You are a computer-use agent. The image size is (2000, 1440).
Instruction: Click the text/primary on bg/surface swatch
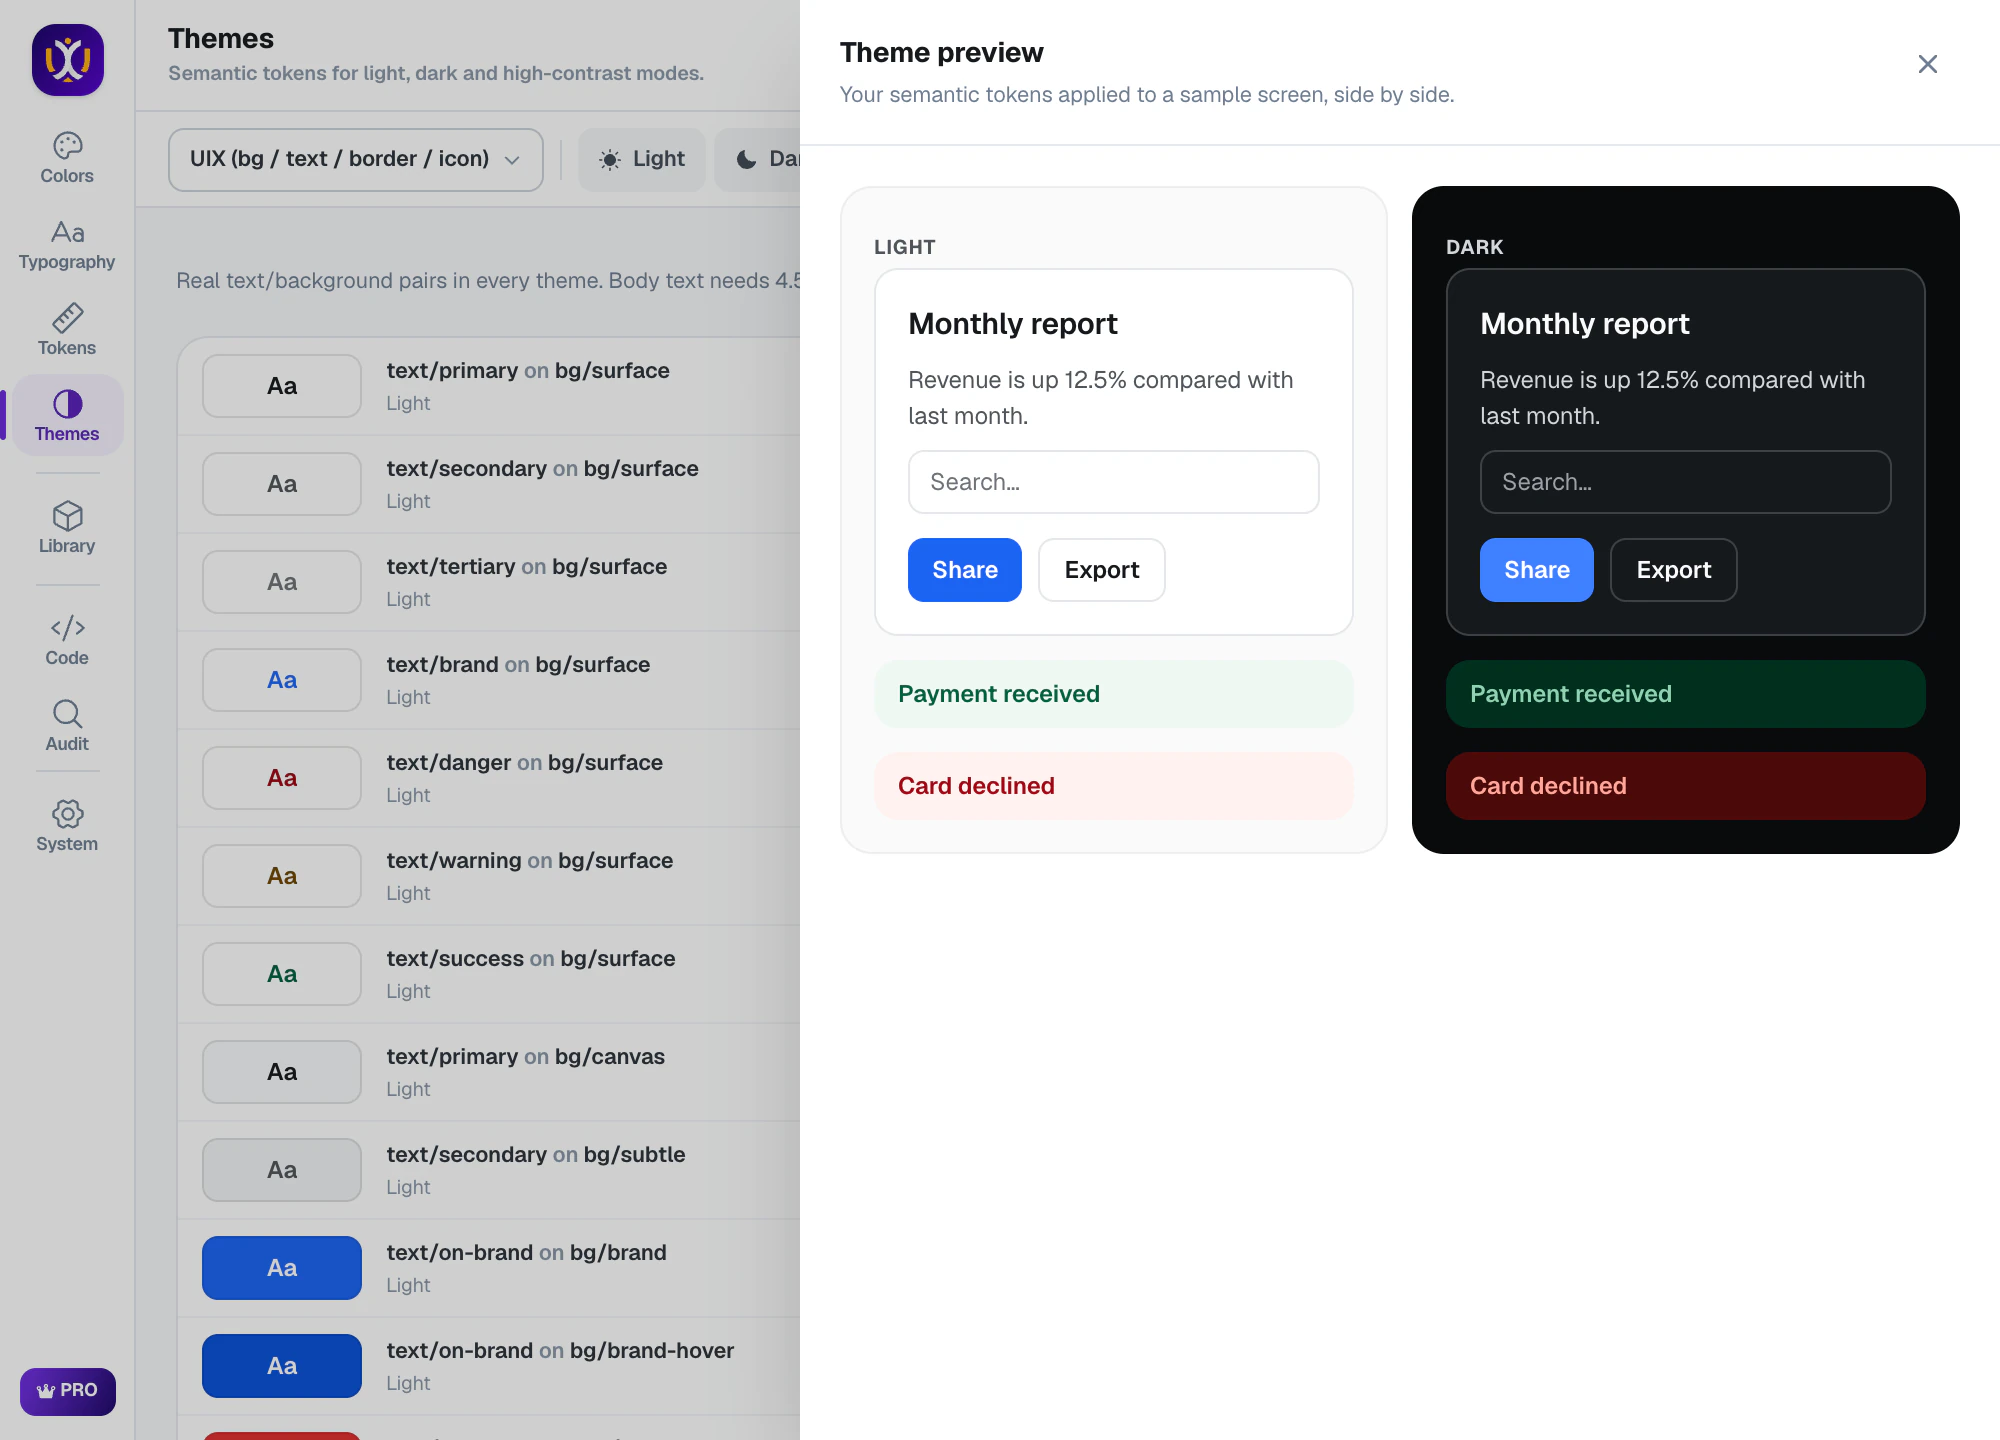(x=282, y=386)
